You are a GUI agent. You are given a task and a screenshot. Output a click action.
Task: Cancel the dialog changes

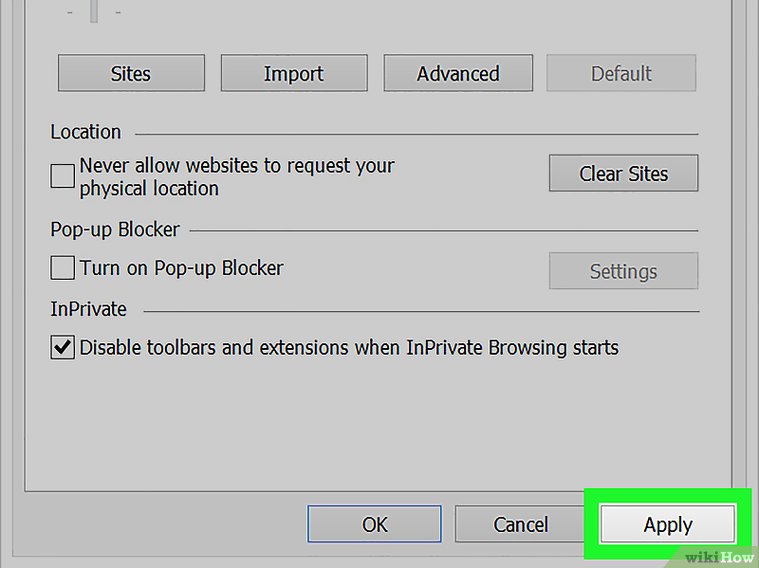[520, 524]
